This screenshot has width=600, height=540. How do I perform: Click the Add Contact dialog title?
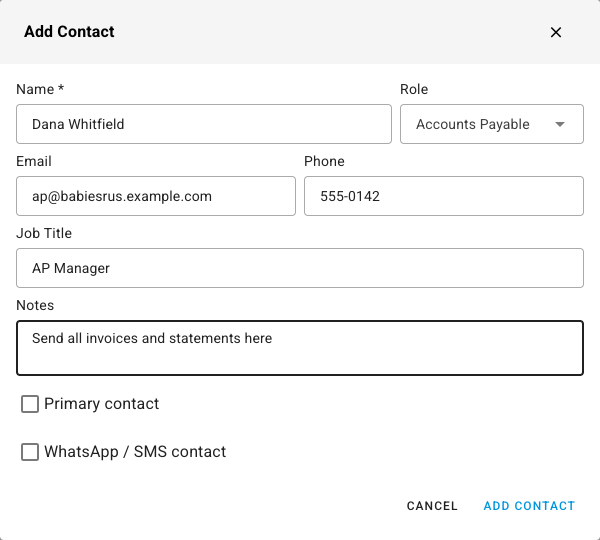69,32
